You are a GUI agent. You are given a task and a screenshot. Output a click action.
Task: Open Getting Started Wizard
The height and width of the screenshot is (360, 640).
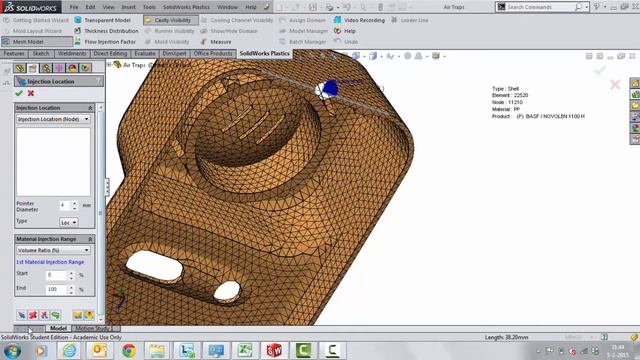point(36,20)
